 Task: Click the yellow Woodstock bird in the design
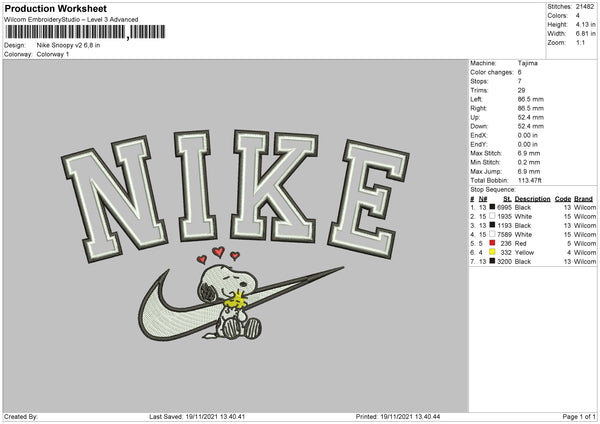click(236, 299)
